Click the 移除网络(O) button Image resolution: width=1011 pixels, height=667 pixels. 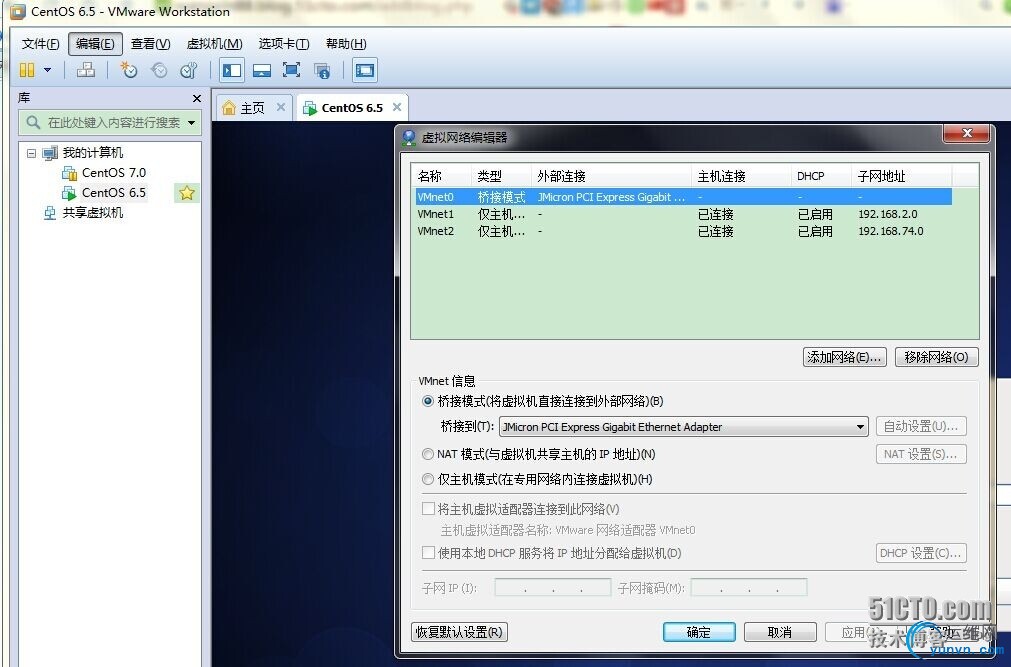(936, 357)
